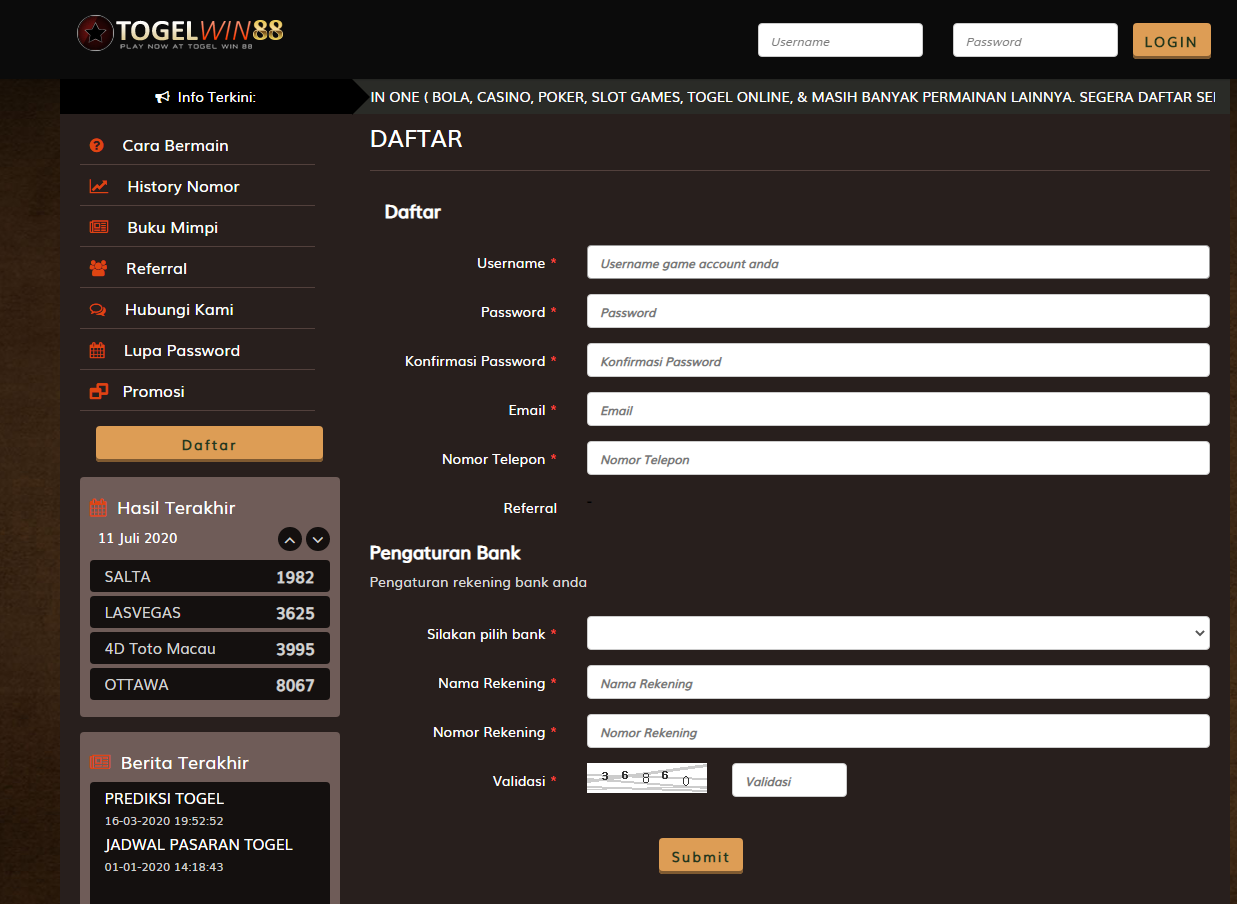Click the Lupa Password calendar icon
1237x904 pixels.
(x=97, y=350)
